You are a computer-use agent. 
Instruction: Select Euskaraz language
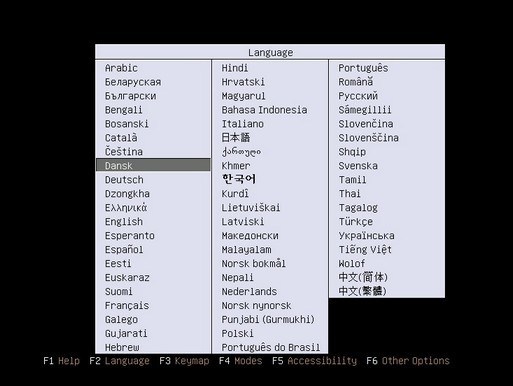pyautogui.click(x=127, y=278)
